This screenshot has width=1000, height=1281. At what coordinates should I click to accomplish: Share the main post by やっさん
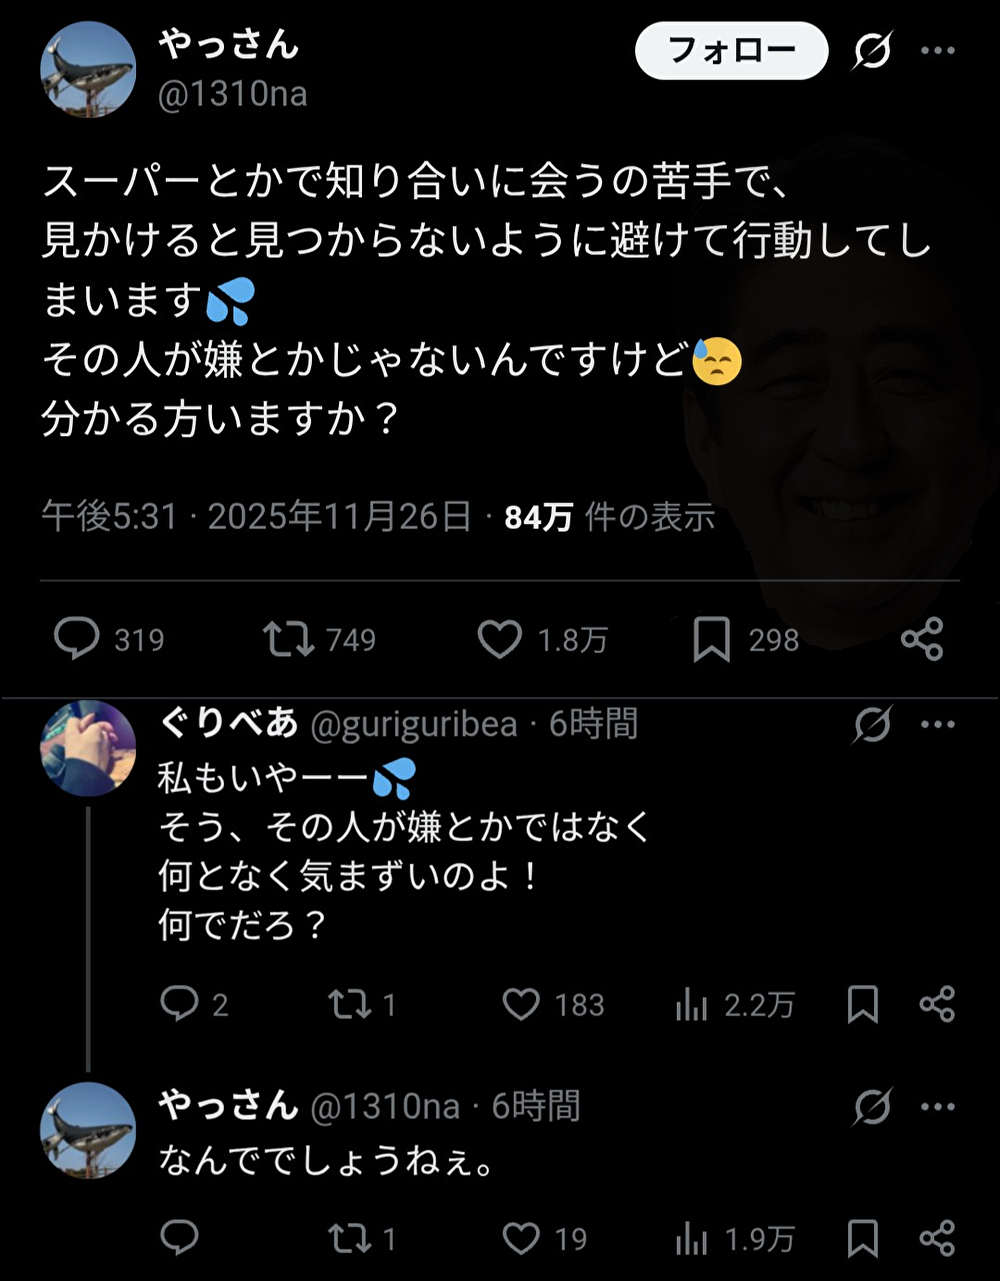click(x=921, y=639)
